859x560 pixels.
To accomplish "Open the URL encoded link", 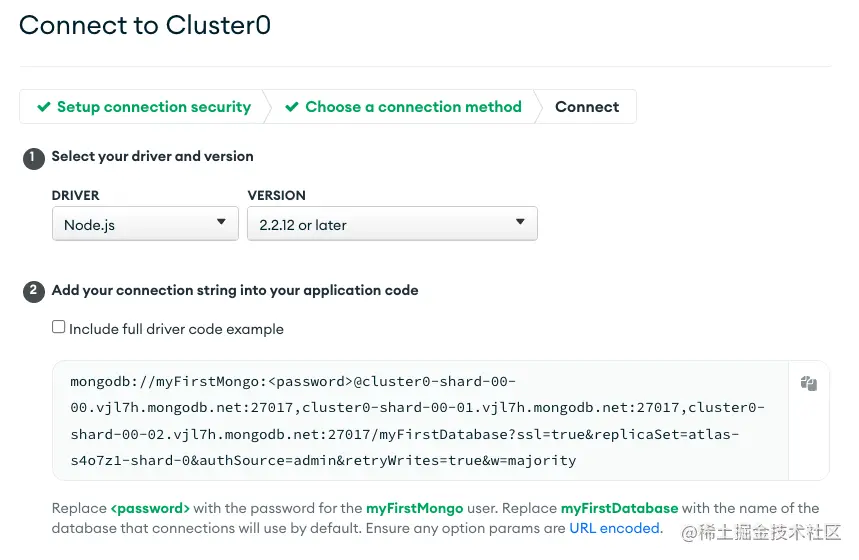I will point(615,528).
